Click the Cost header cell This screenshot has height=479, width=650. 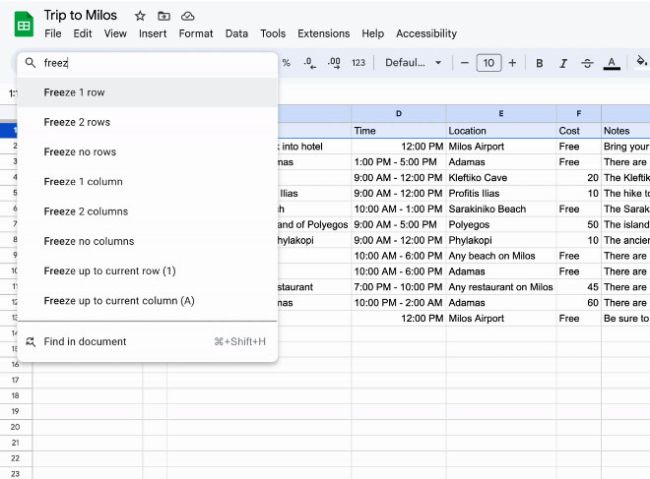coord(579,131)
